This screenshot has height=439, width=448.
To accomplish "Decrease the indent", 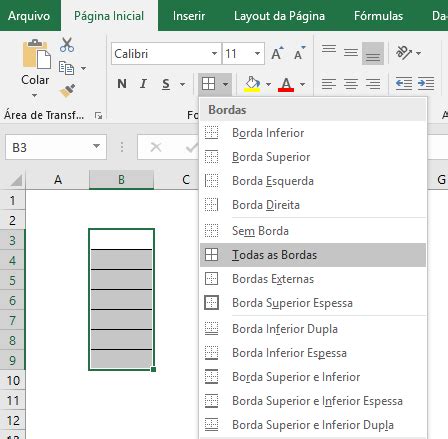I will point(404,83).
